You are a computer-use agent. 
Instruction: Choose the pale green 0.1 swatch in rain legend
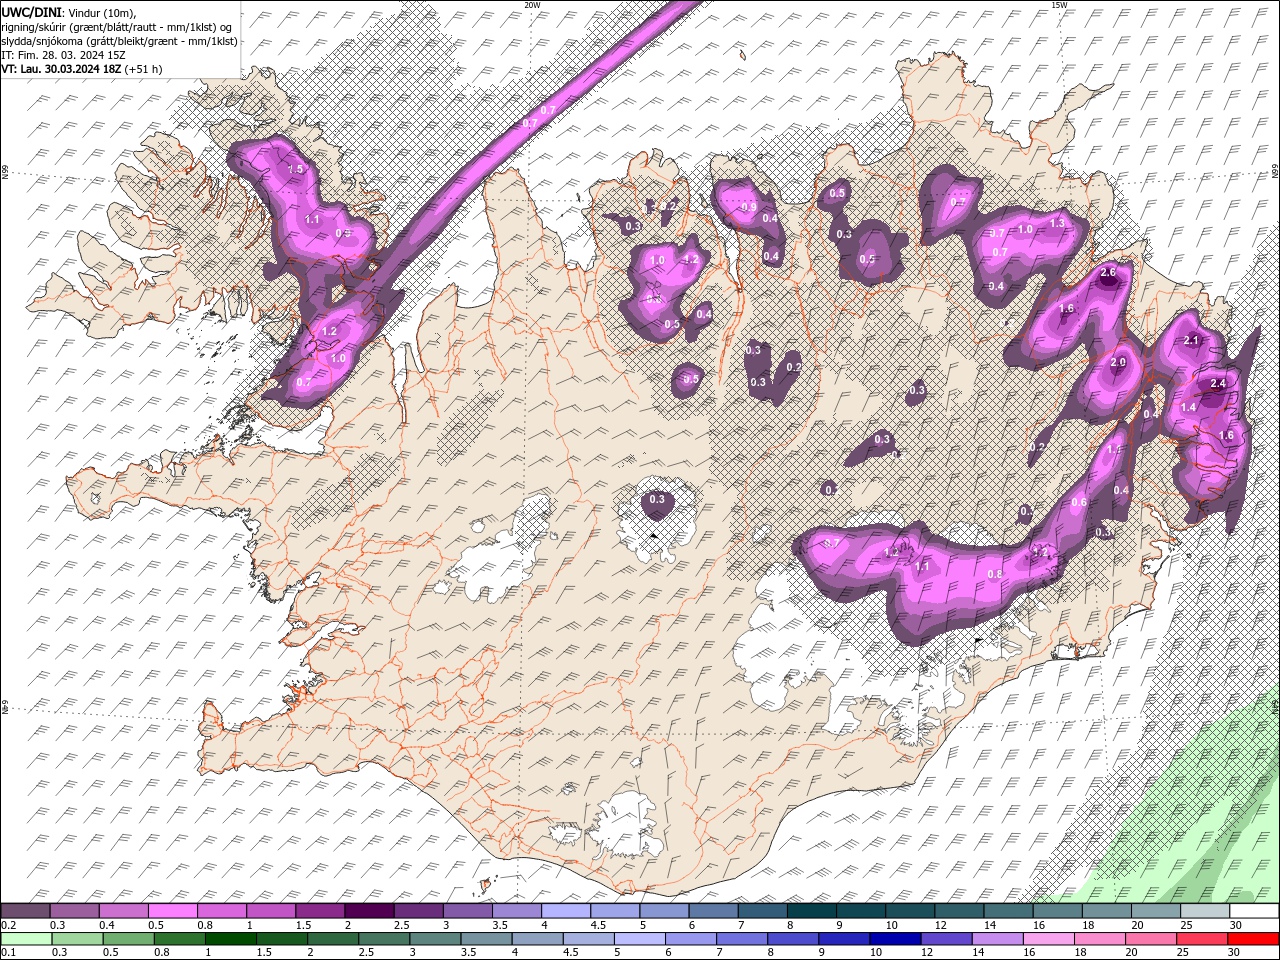(x=25, y=939)
